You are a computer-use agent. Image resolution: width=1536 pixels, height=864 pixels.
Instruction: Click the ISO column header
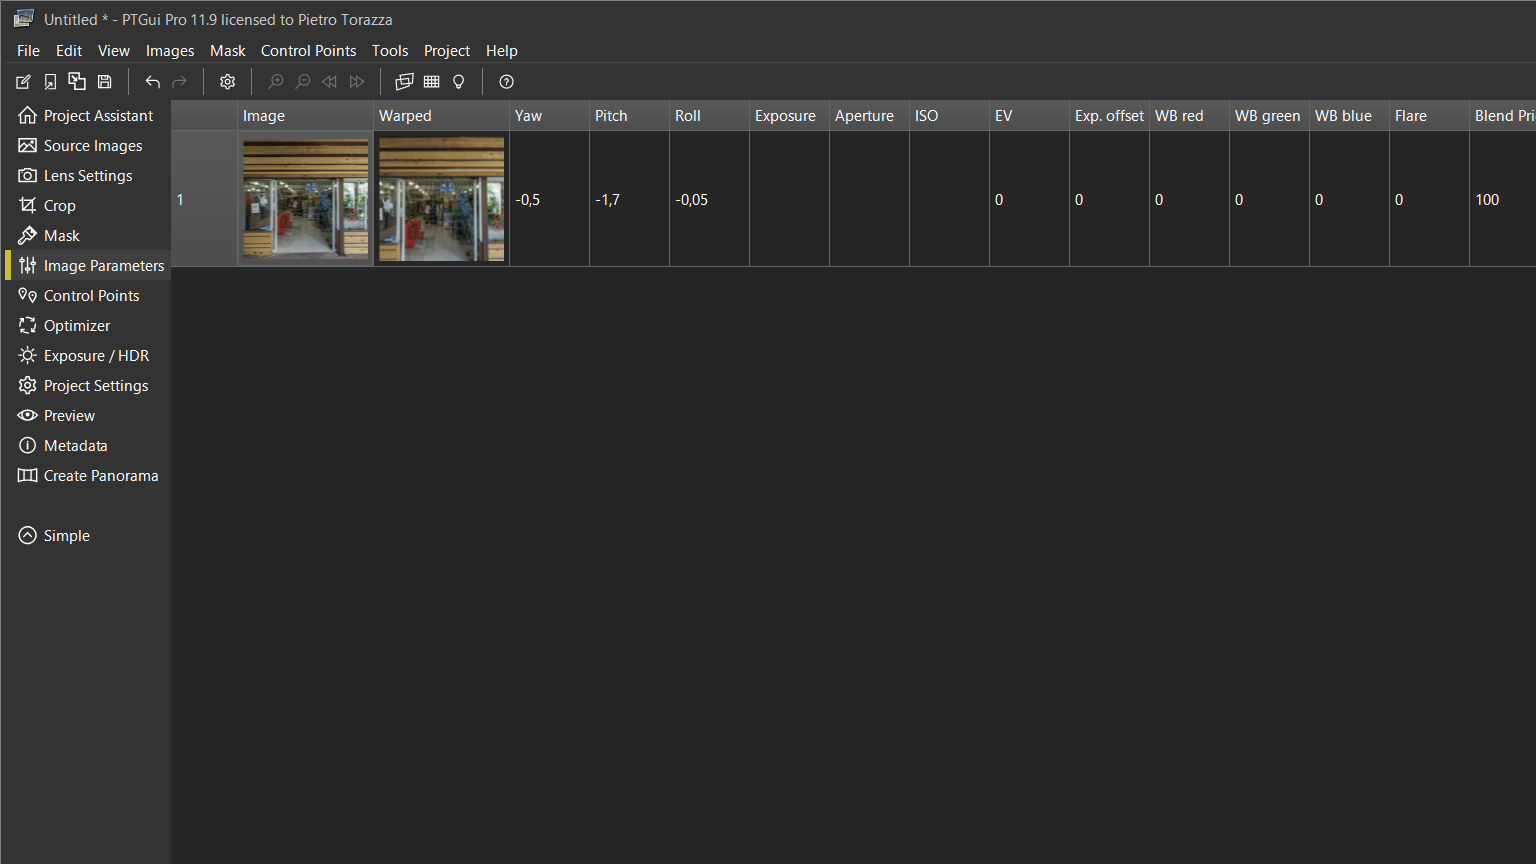click(x=949, y=116)
